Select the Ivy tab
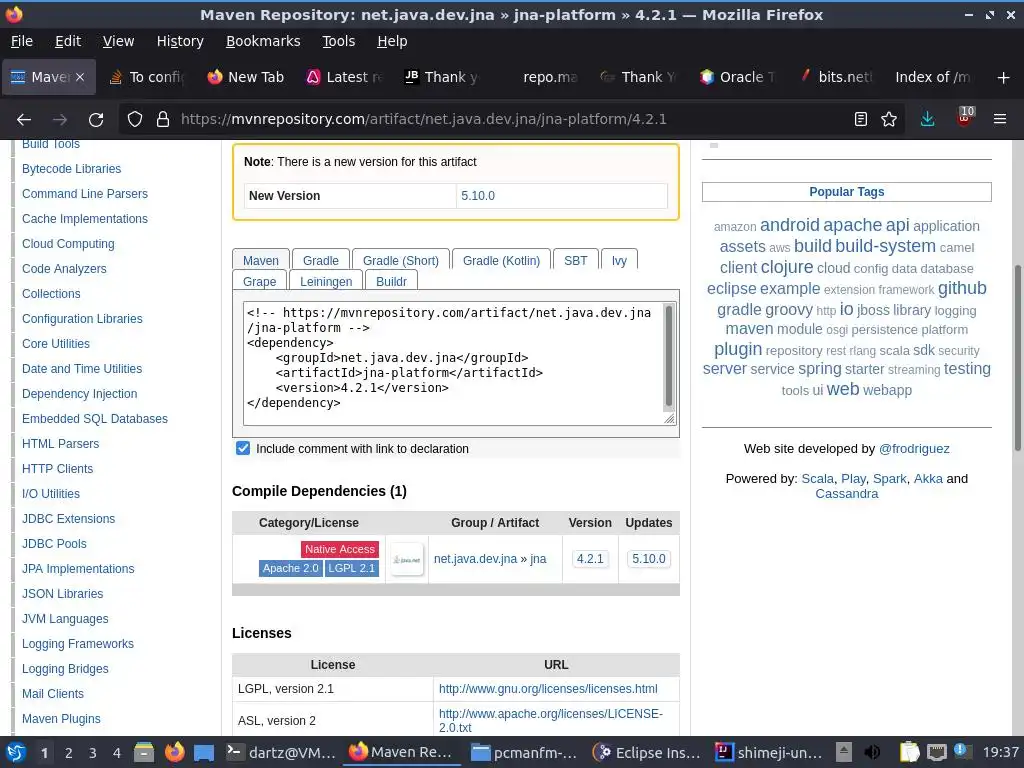Viewport: 1024px width, 768px height. point(619,261)
